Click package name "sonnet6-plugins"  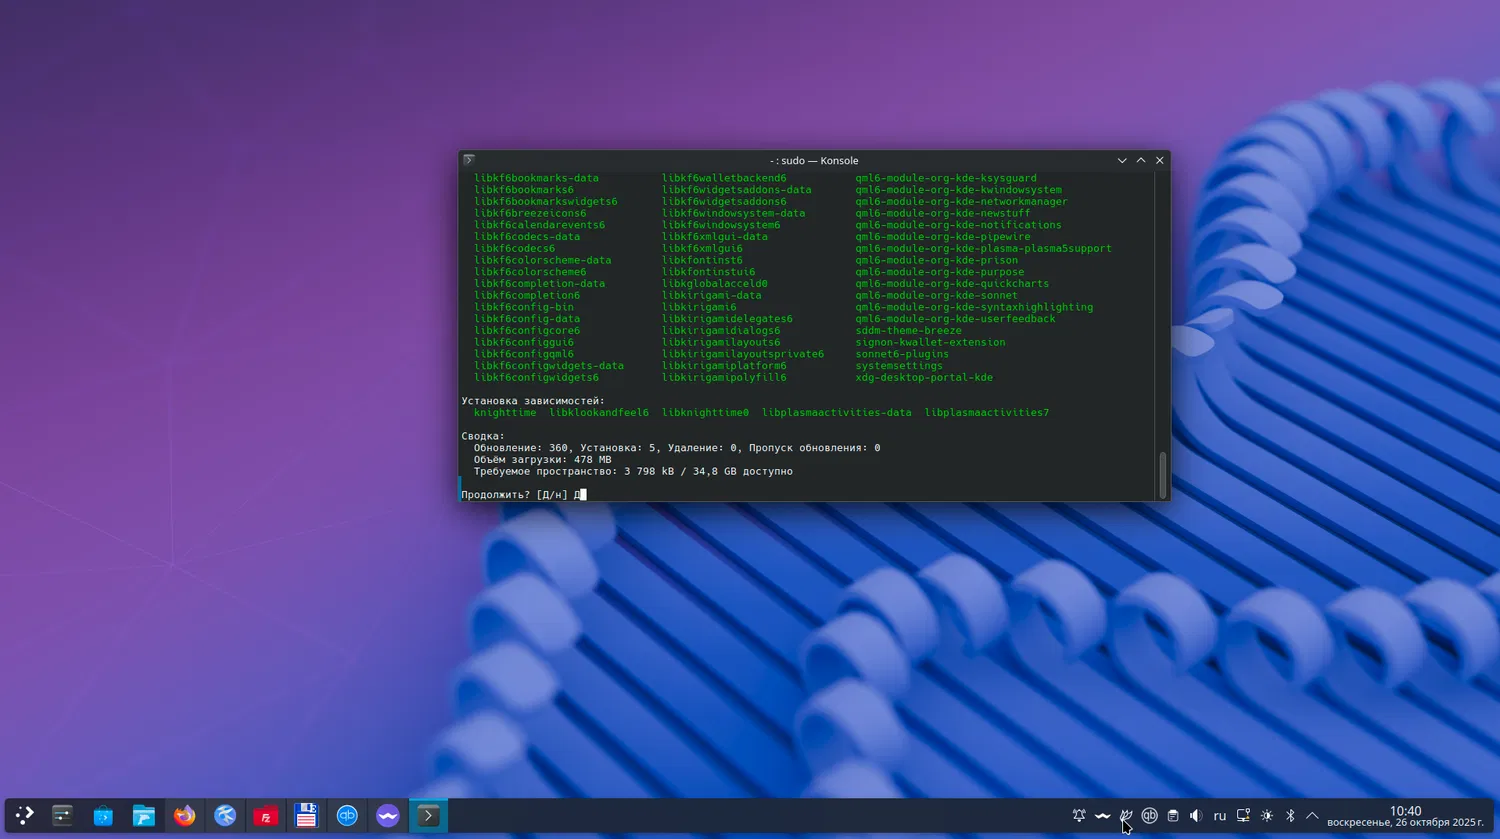tap(902, 354)
